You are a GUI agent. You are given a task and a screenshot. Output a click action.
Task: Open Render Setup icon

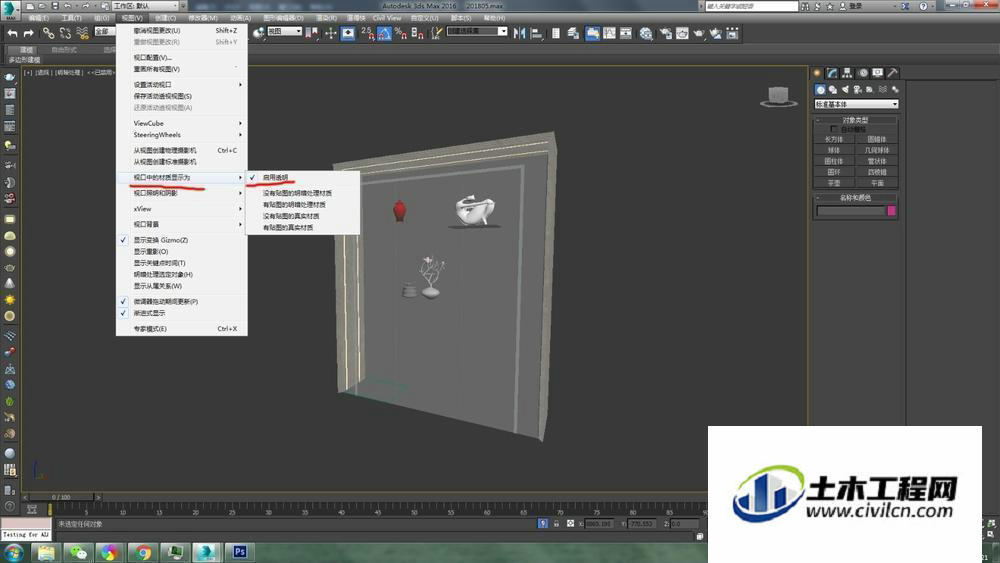(x=665, y=33)
